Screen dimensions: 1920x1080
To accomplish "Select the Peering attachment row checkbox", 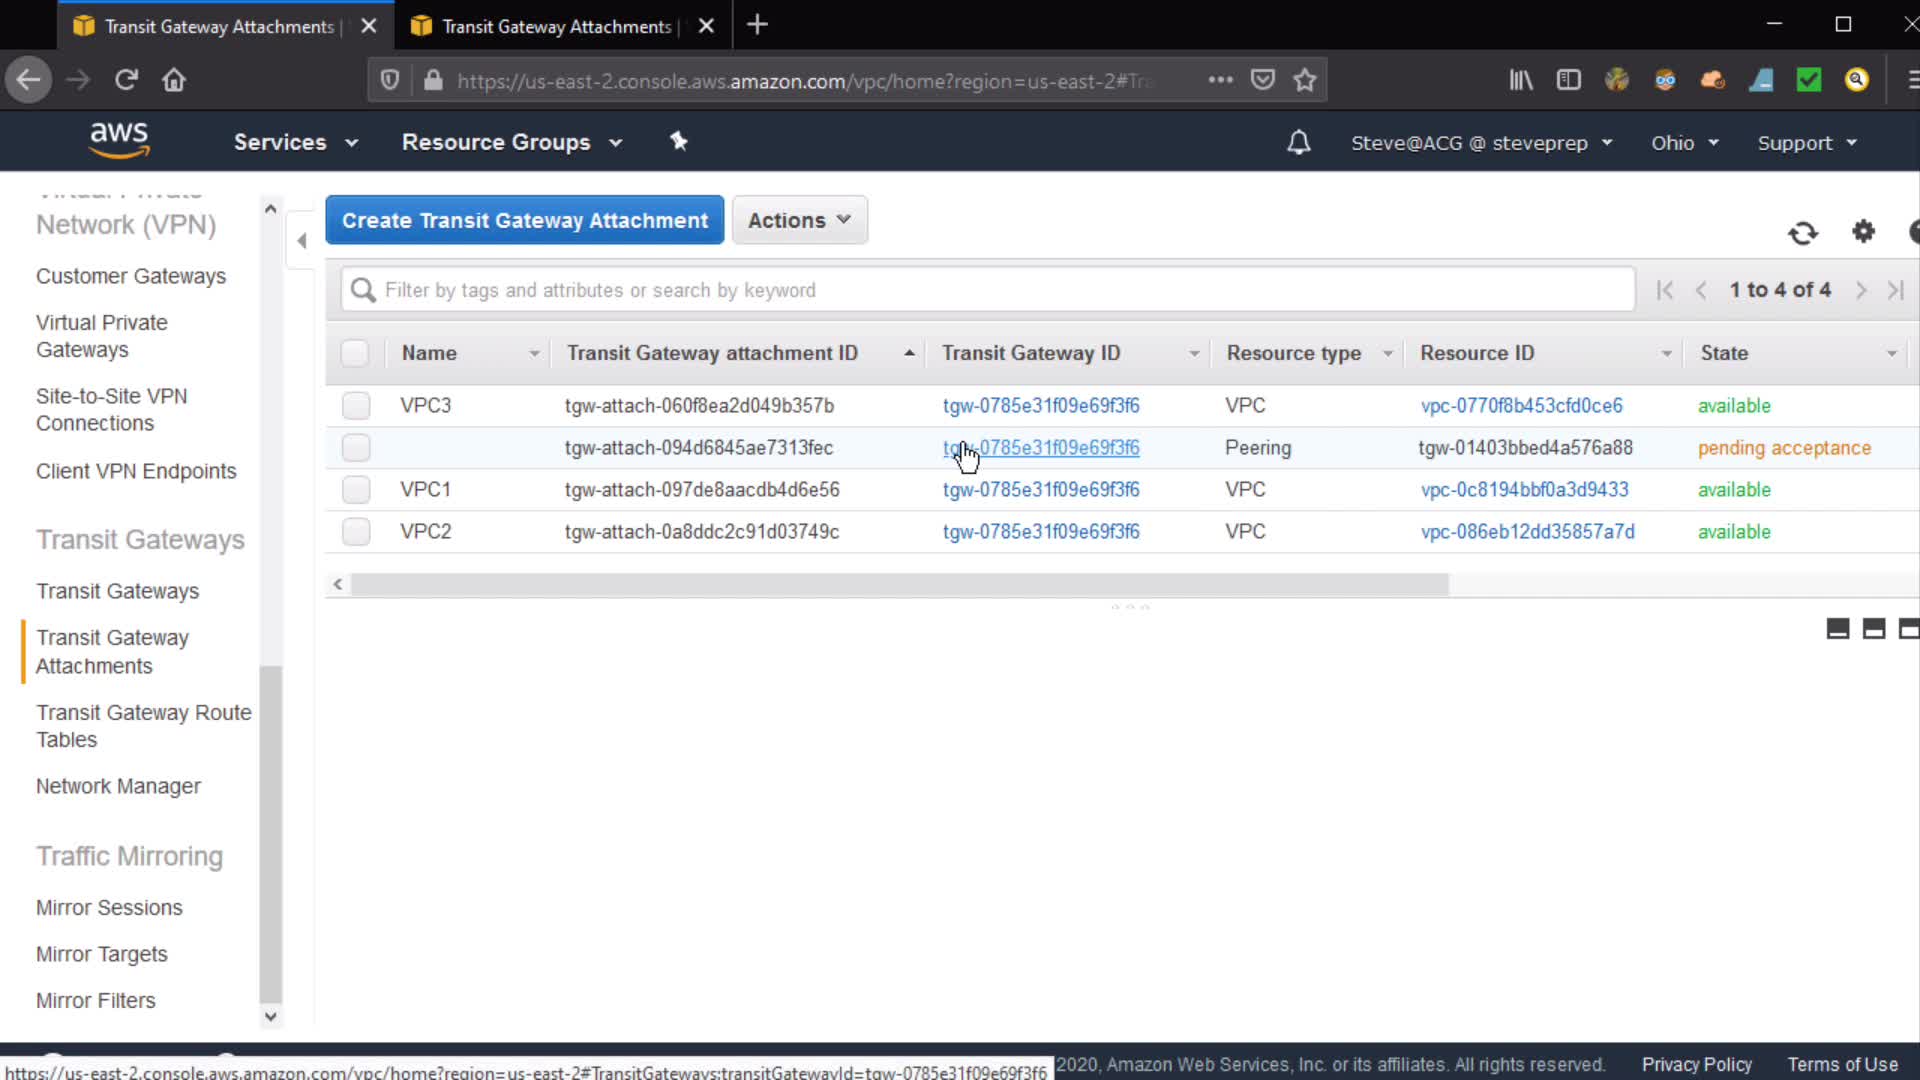I will click(356, 448).
